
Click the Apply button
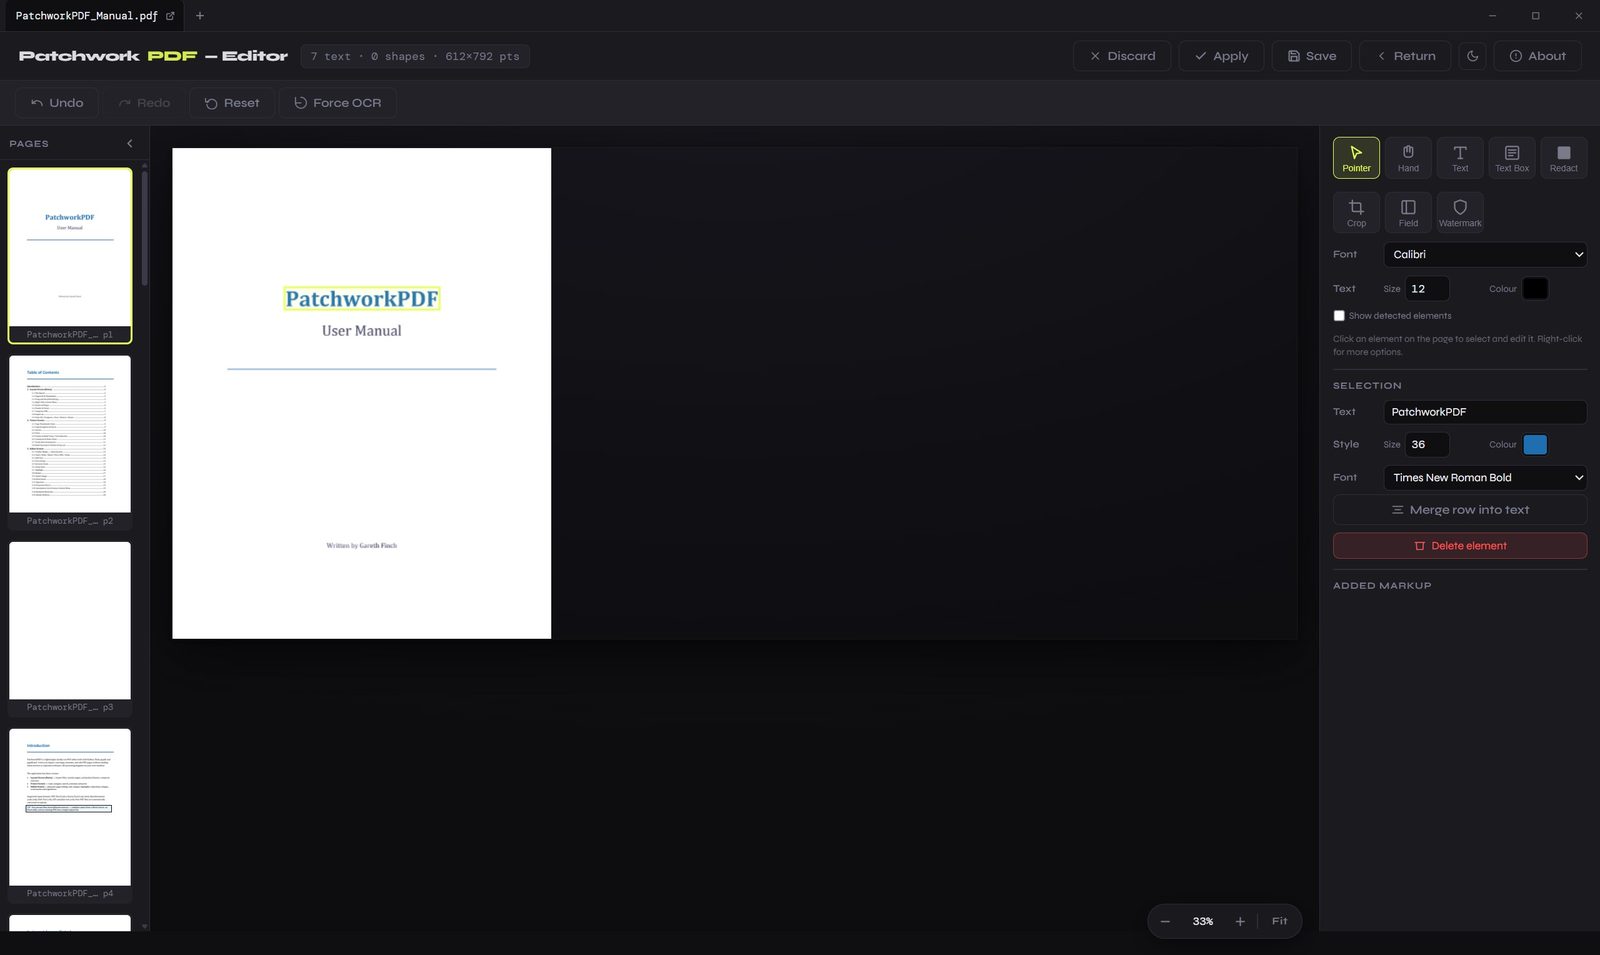click(x=1221, y=56)
